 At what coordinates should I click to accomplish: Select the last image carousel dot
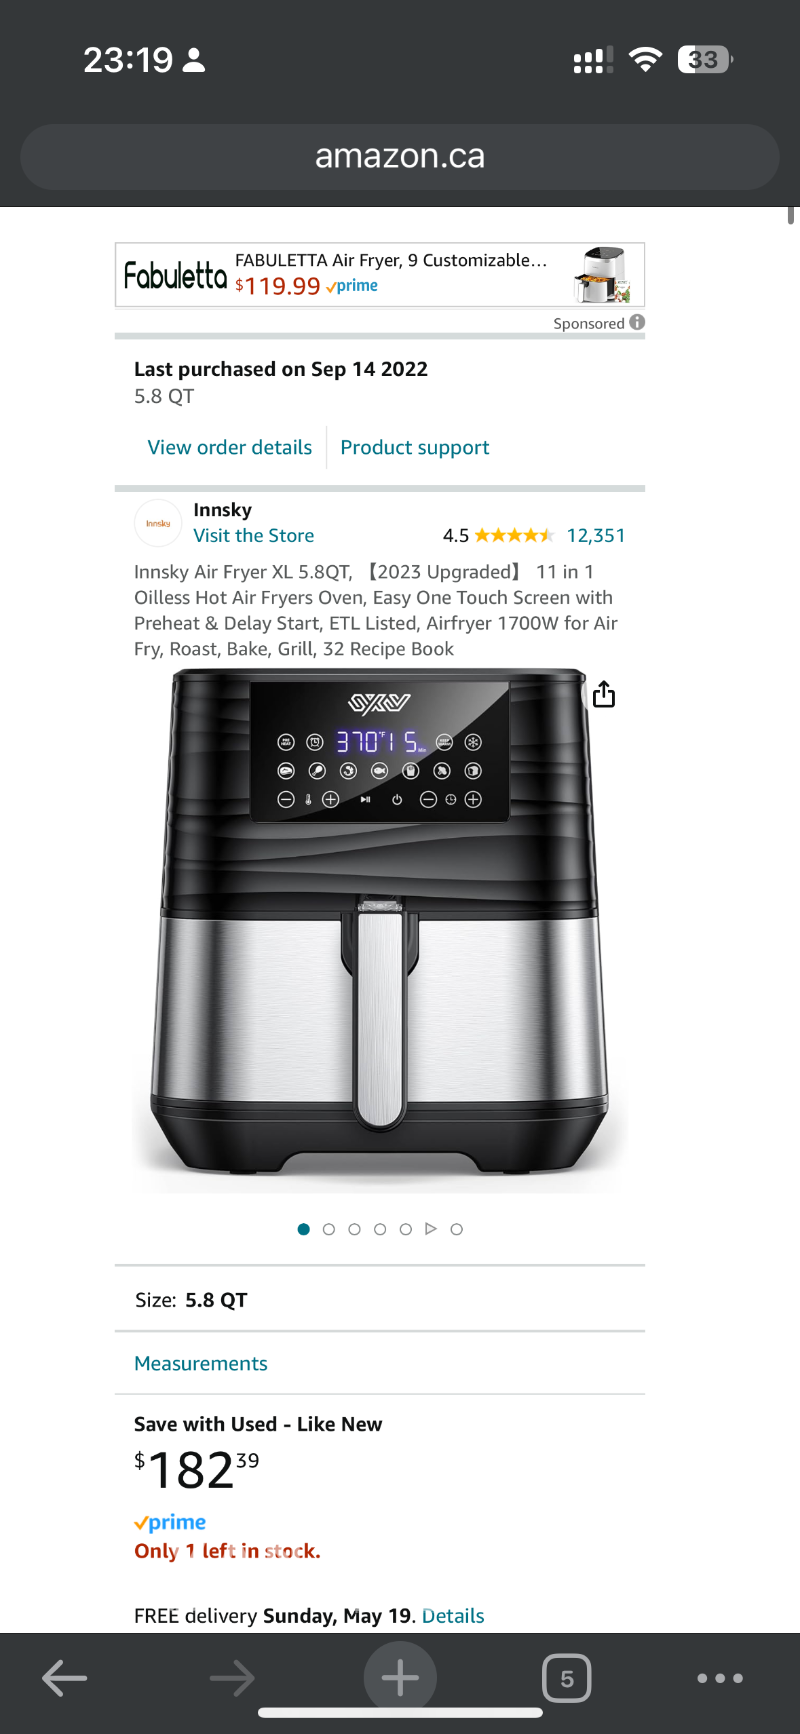tap(457, 1229)
